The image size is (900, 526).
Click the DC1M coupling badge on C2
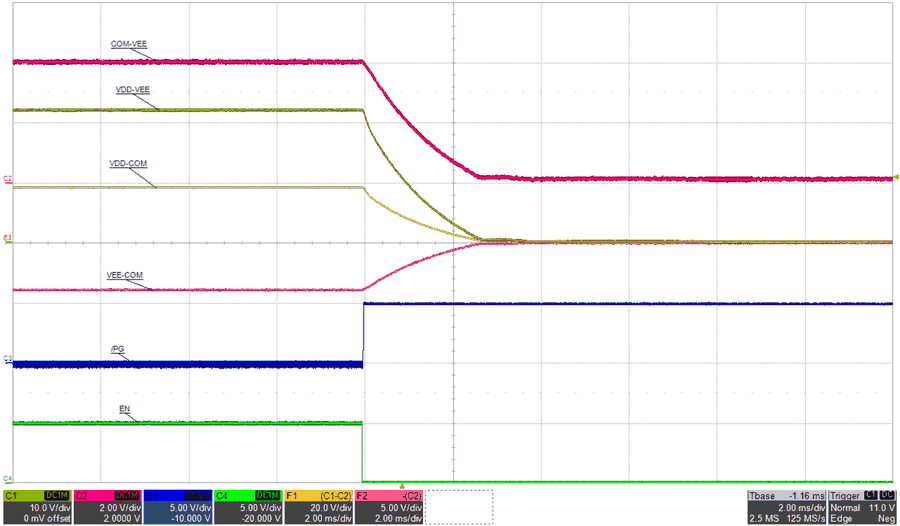pos(127,496)
